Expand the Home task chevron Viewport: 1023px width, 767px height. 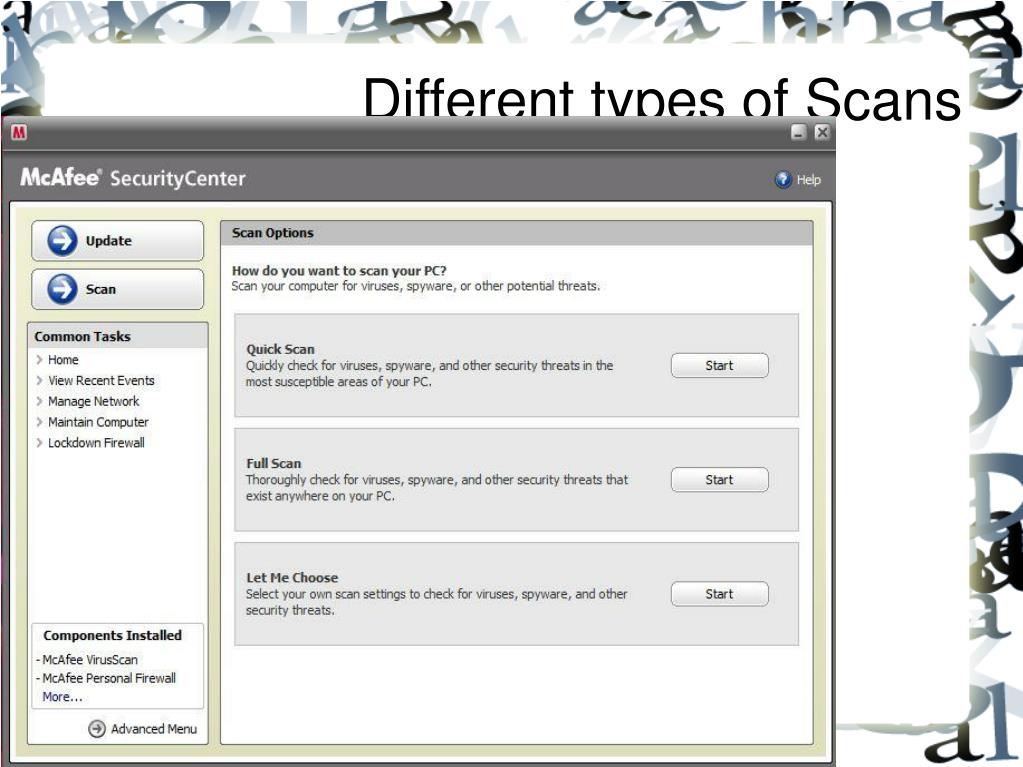tap(39, 359)
